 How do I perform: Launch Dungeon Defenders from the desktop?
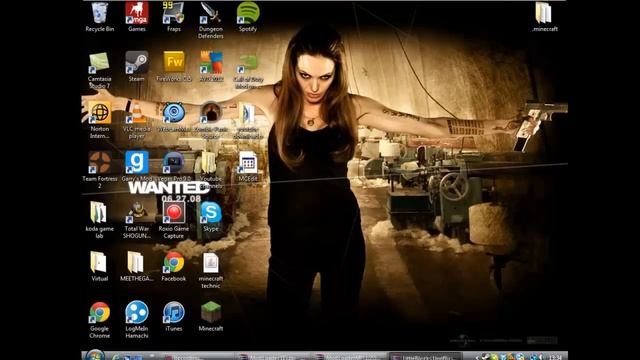point(211,13)
